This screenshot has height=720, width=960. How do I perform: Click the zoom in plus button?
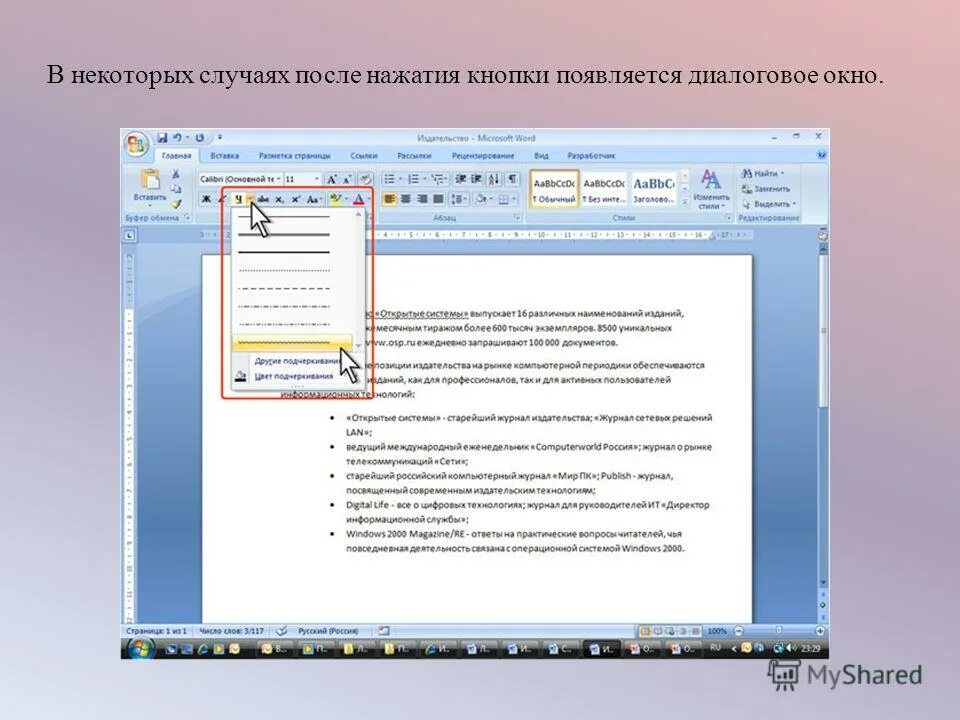tap(819, 631)
